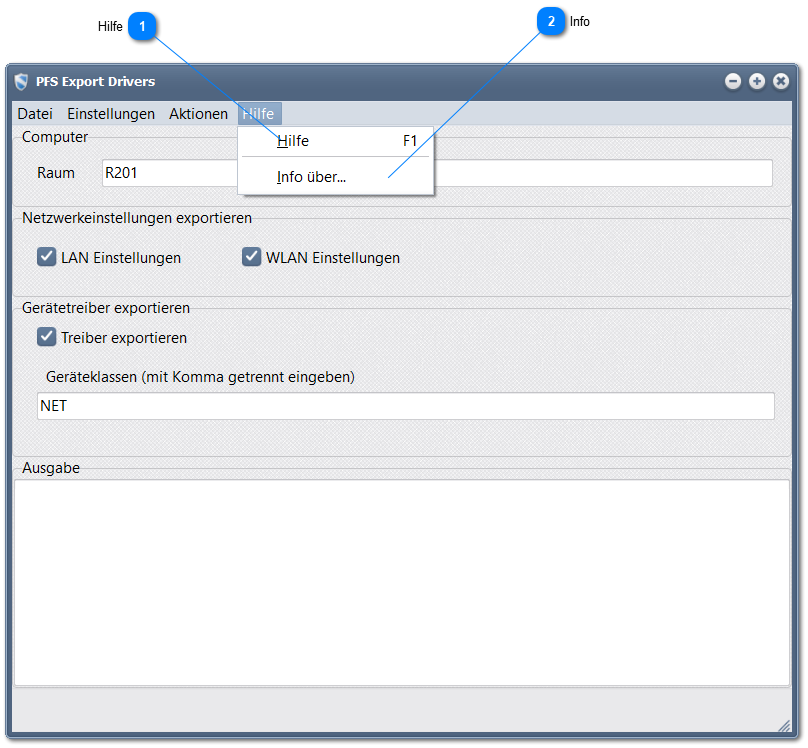This screenshot has height=748, width=808.
Task: Expand the Aktionen menu
Action: tap(198, 114)
